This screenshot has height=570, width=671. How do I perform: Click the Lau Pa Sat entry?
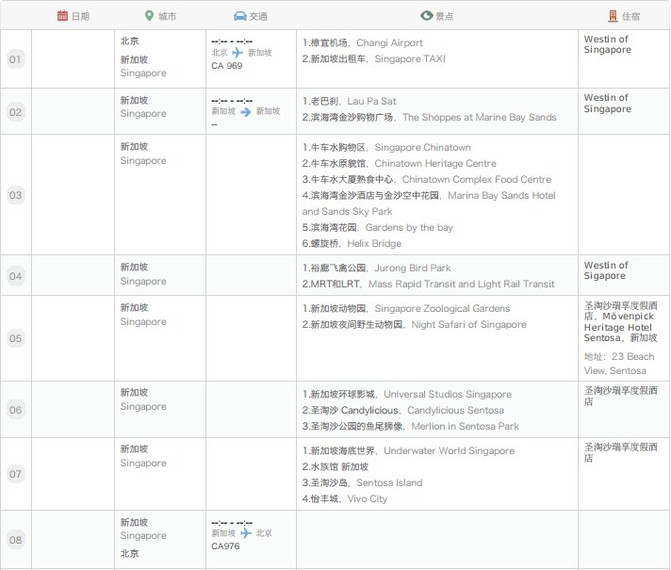[349, 101]
